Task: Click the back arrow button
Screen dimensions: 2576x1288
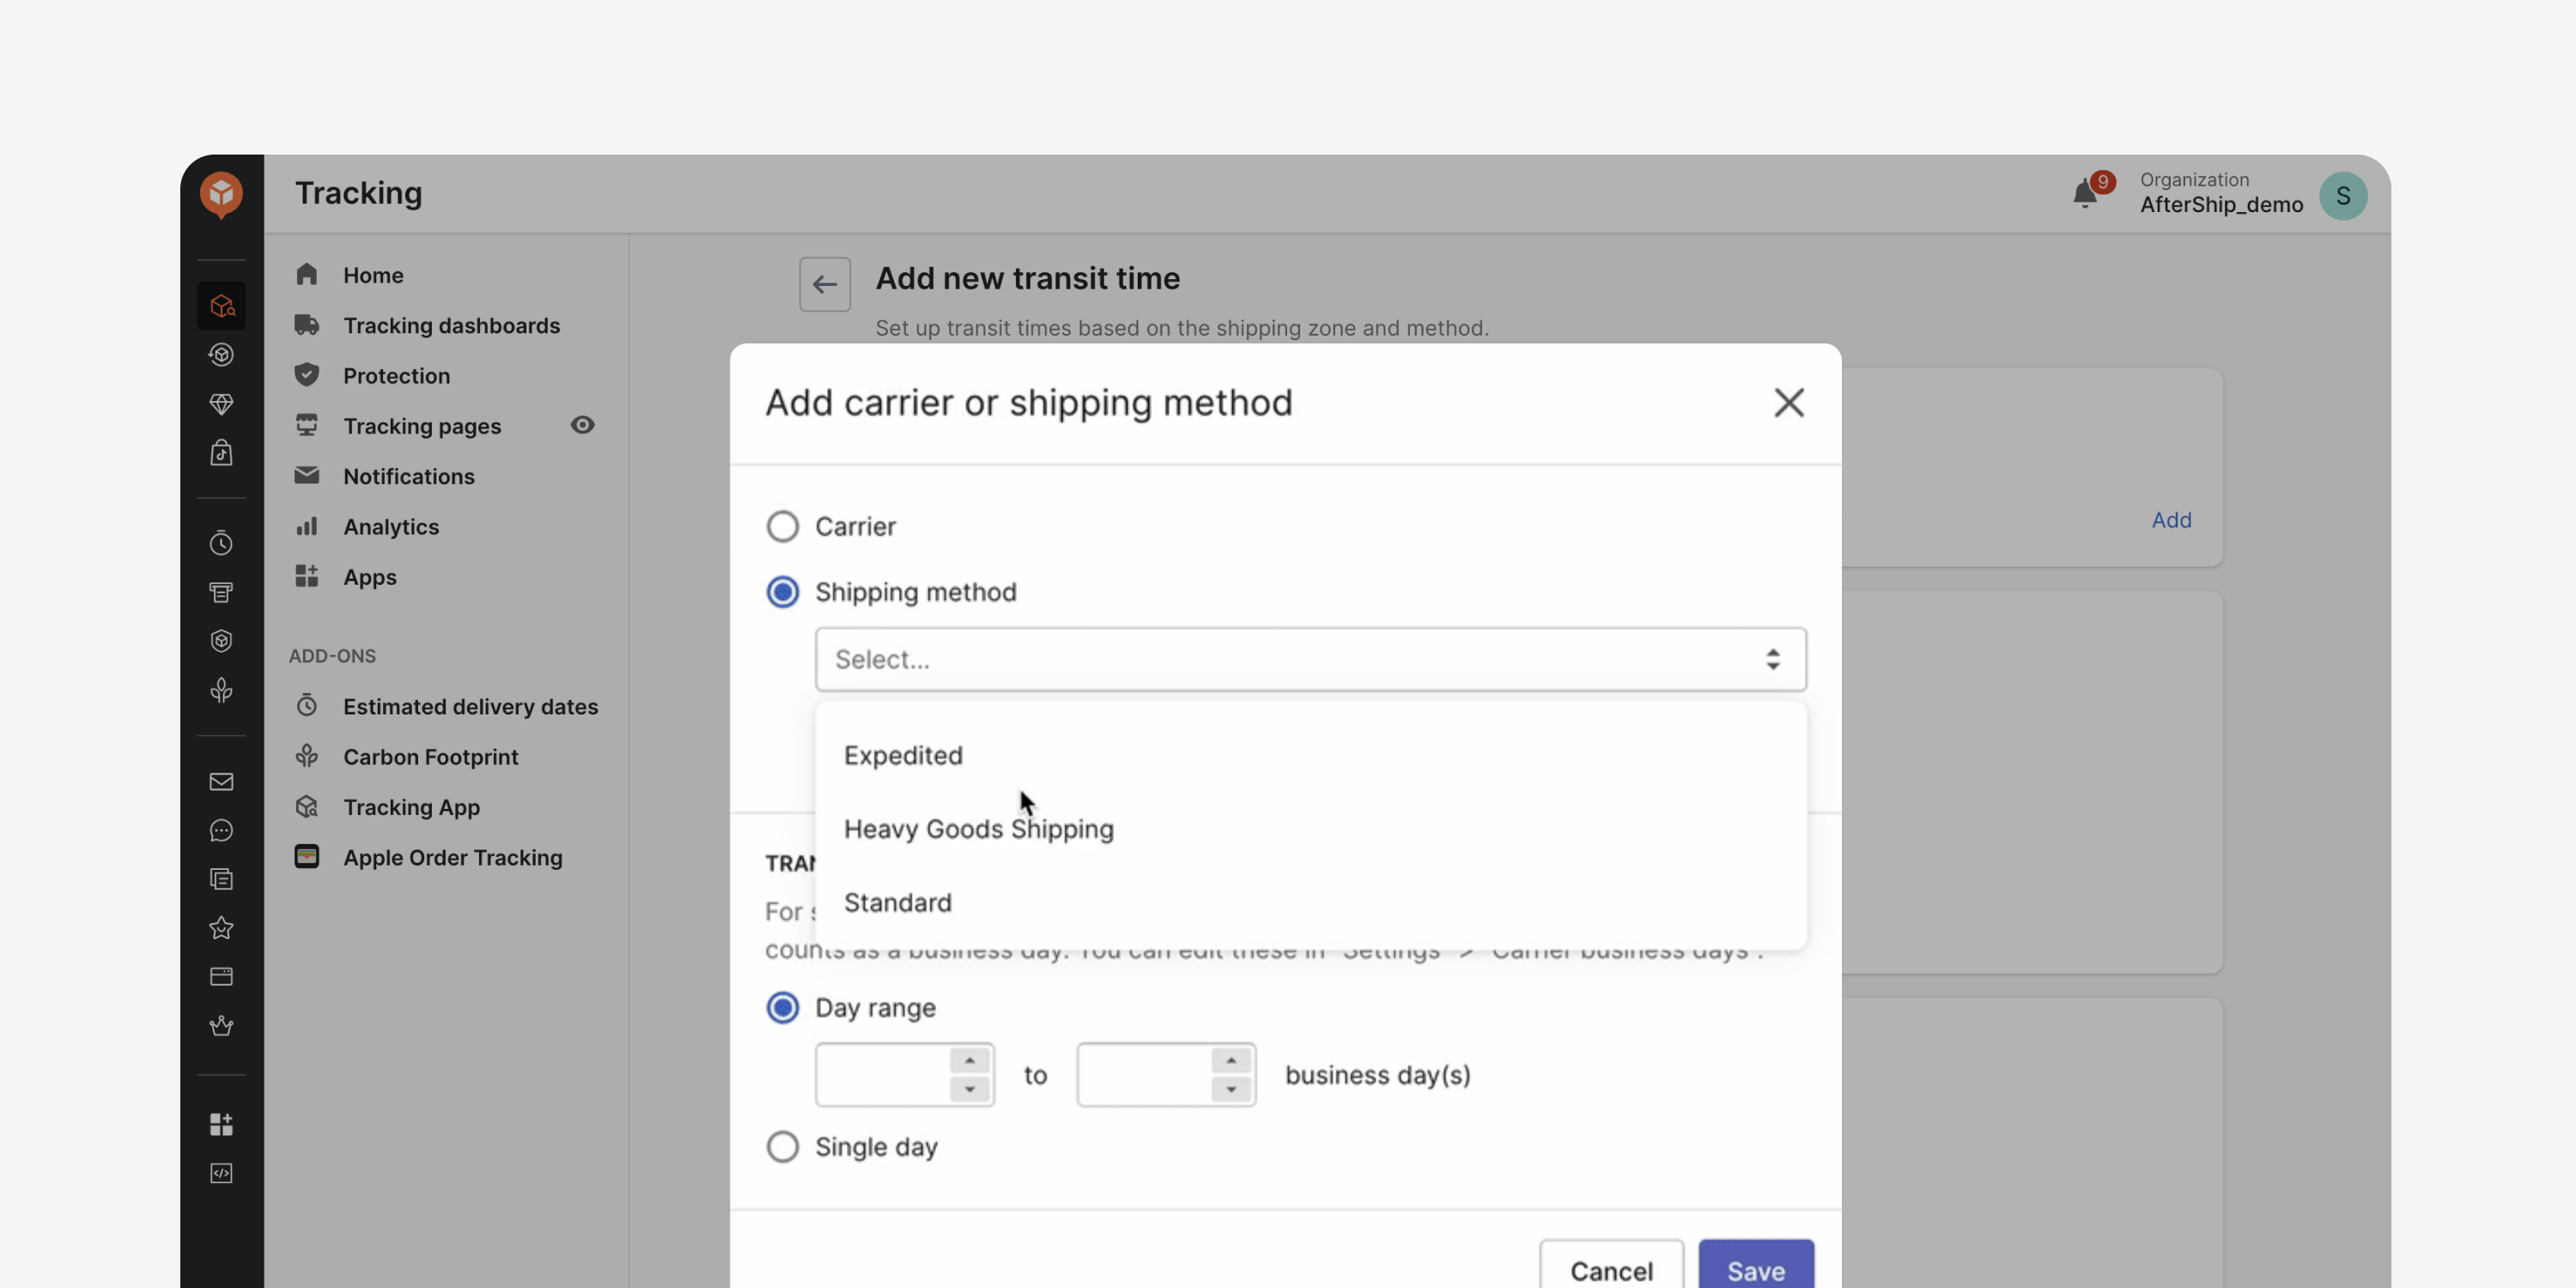Action: coord(825,284)
